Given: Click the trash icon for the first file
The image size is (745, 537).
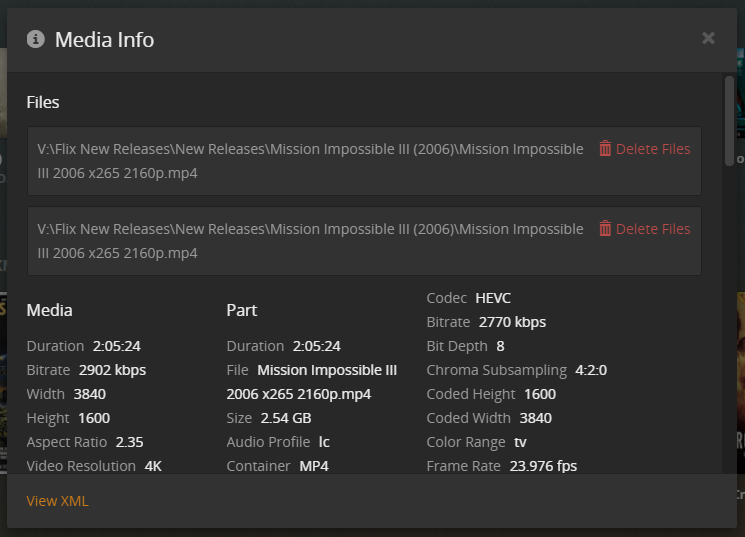Looking at the screenshot, I should 605,149.
